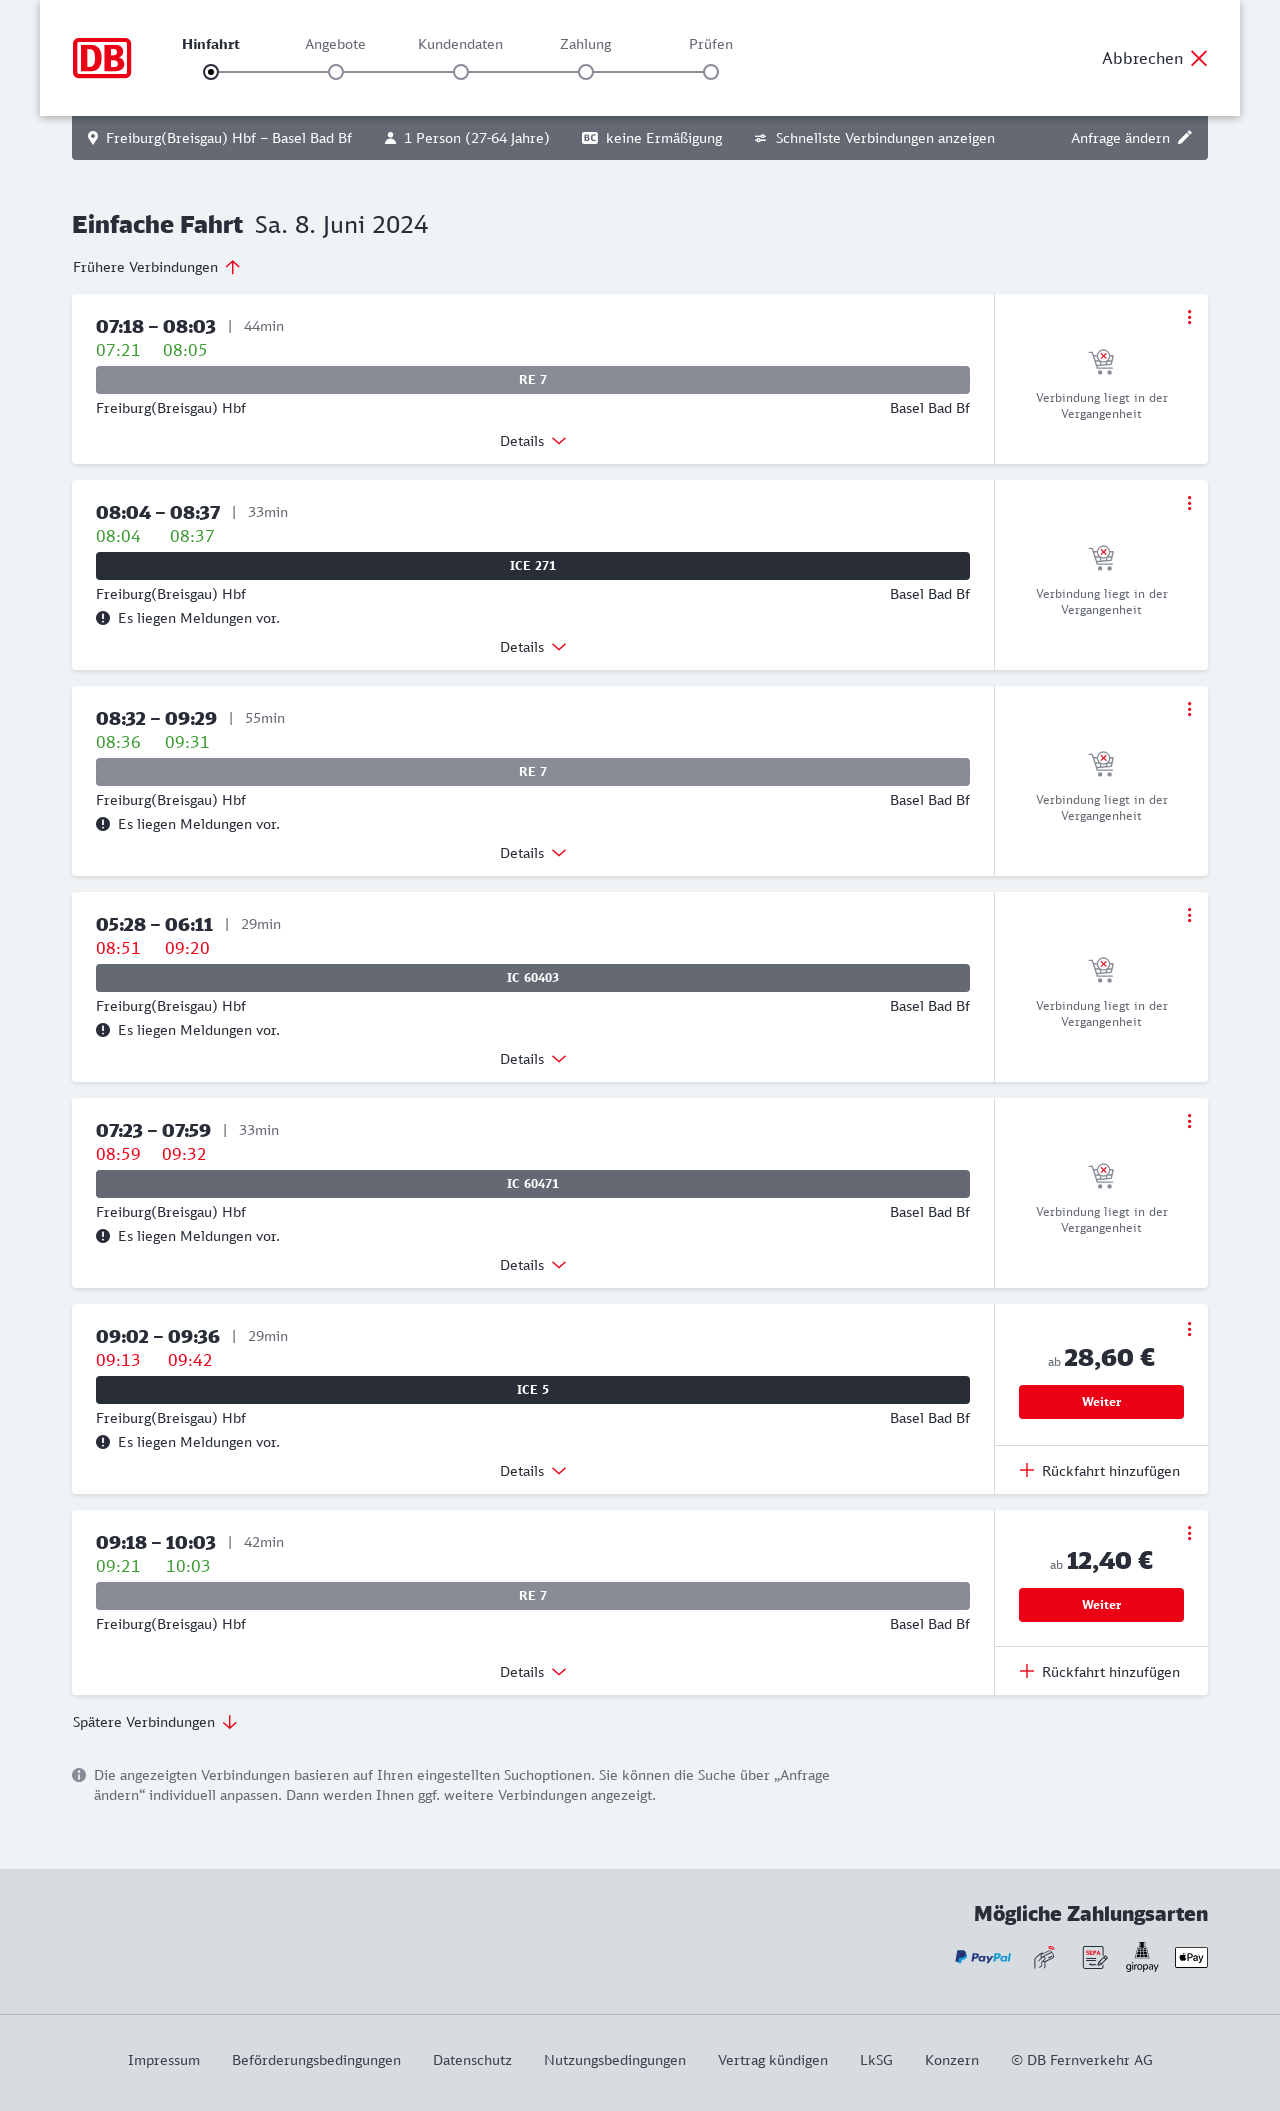The height and width of the screenshot is (2111, 1280).
Task: Add return trip to 09:18 RE 7 connection
Action: [x=1100, y=1672]
